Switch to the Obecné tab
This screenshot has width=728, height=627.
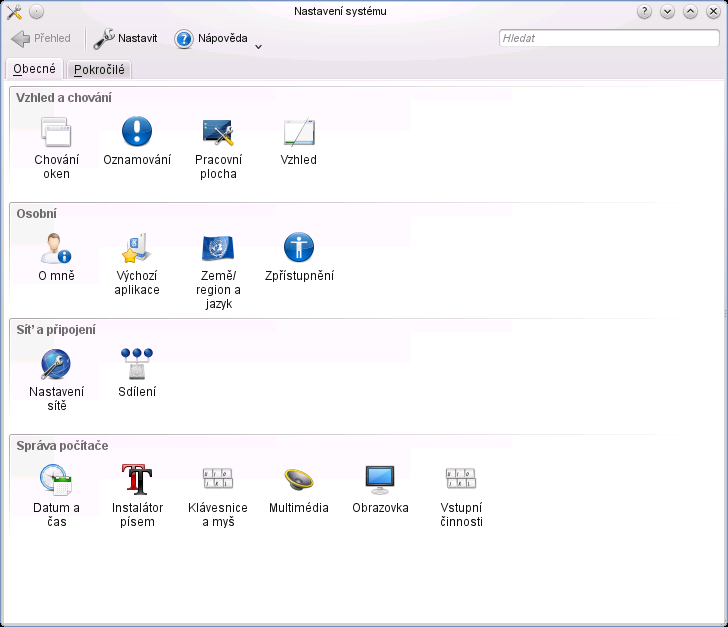pos(34,69)
